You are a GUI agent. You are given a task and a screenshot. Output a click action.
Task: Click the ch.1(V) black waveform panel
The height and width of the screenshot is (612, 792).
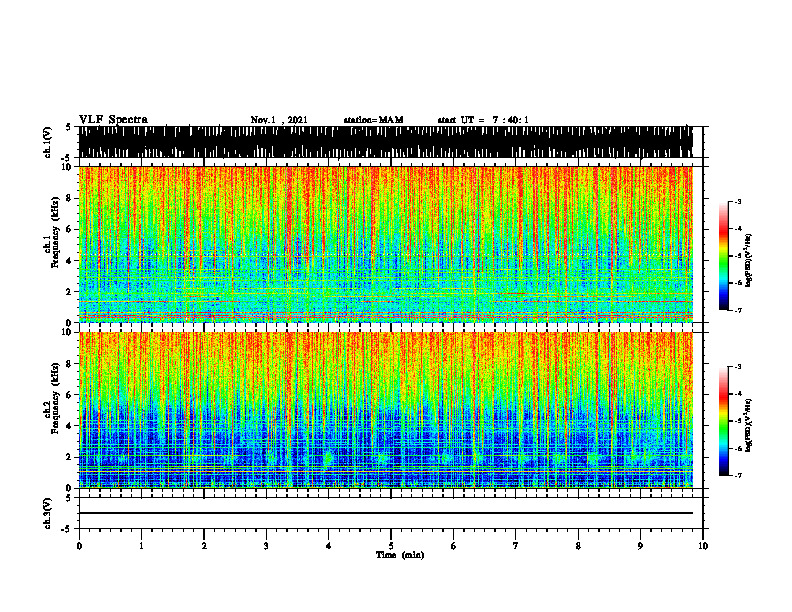(x=385, y=142)
